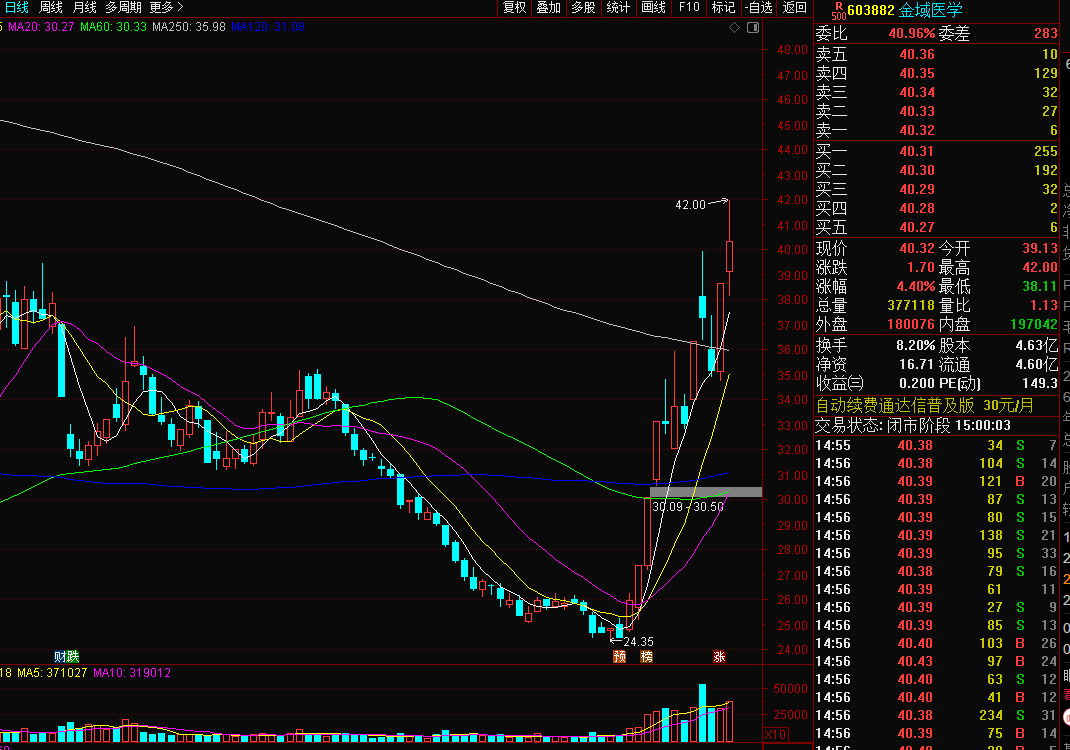
Task: Click the diamond icon above chart
Action: (734, 28)
